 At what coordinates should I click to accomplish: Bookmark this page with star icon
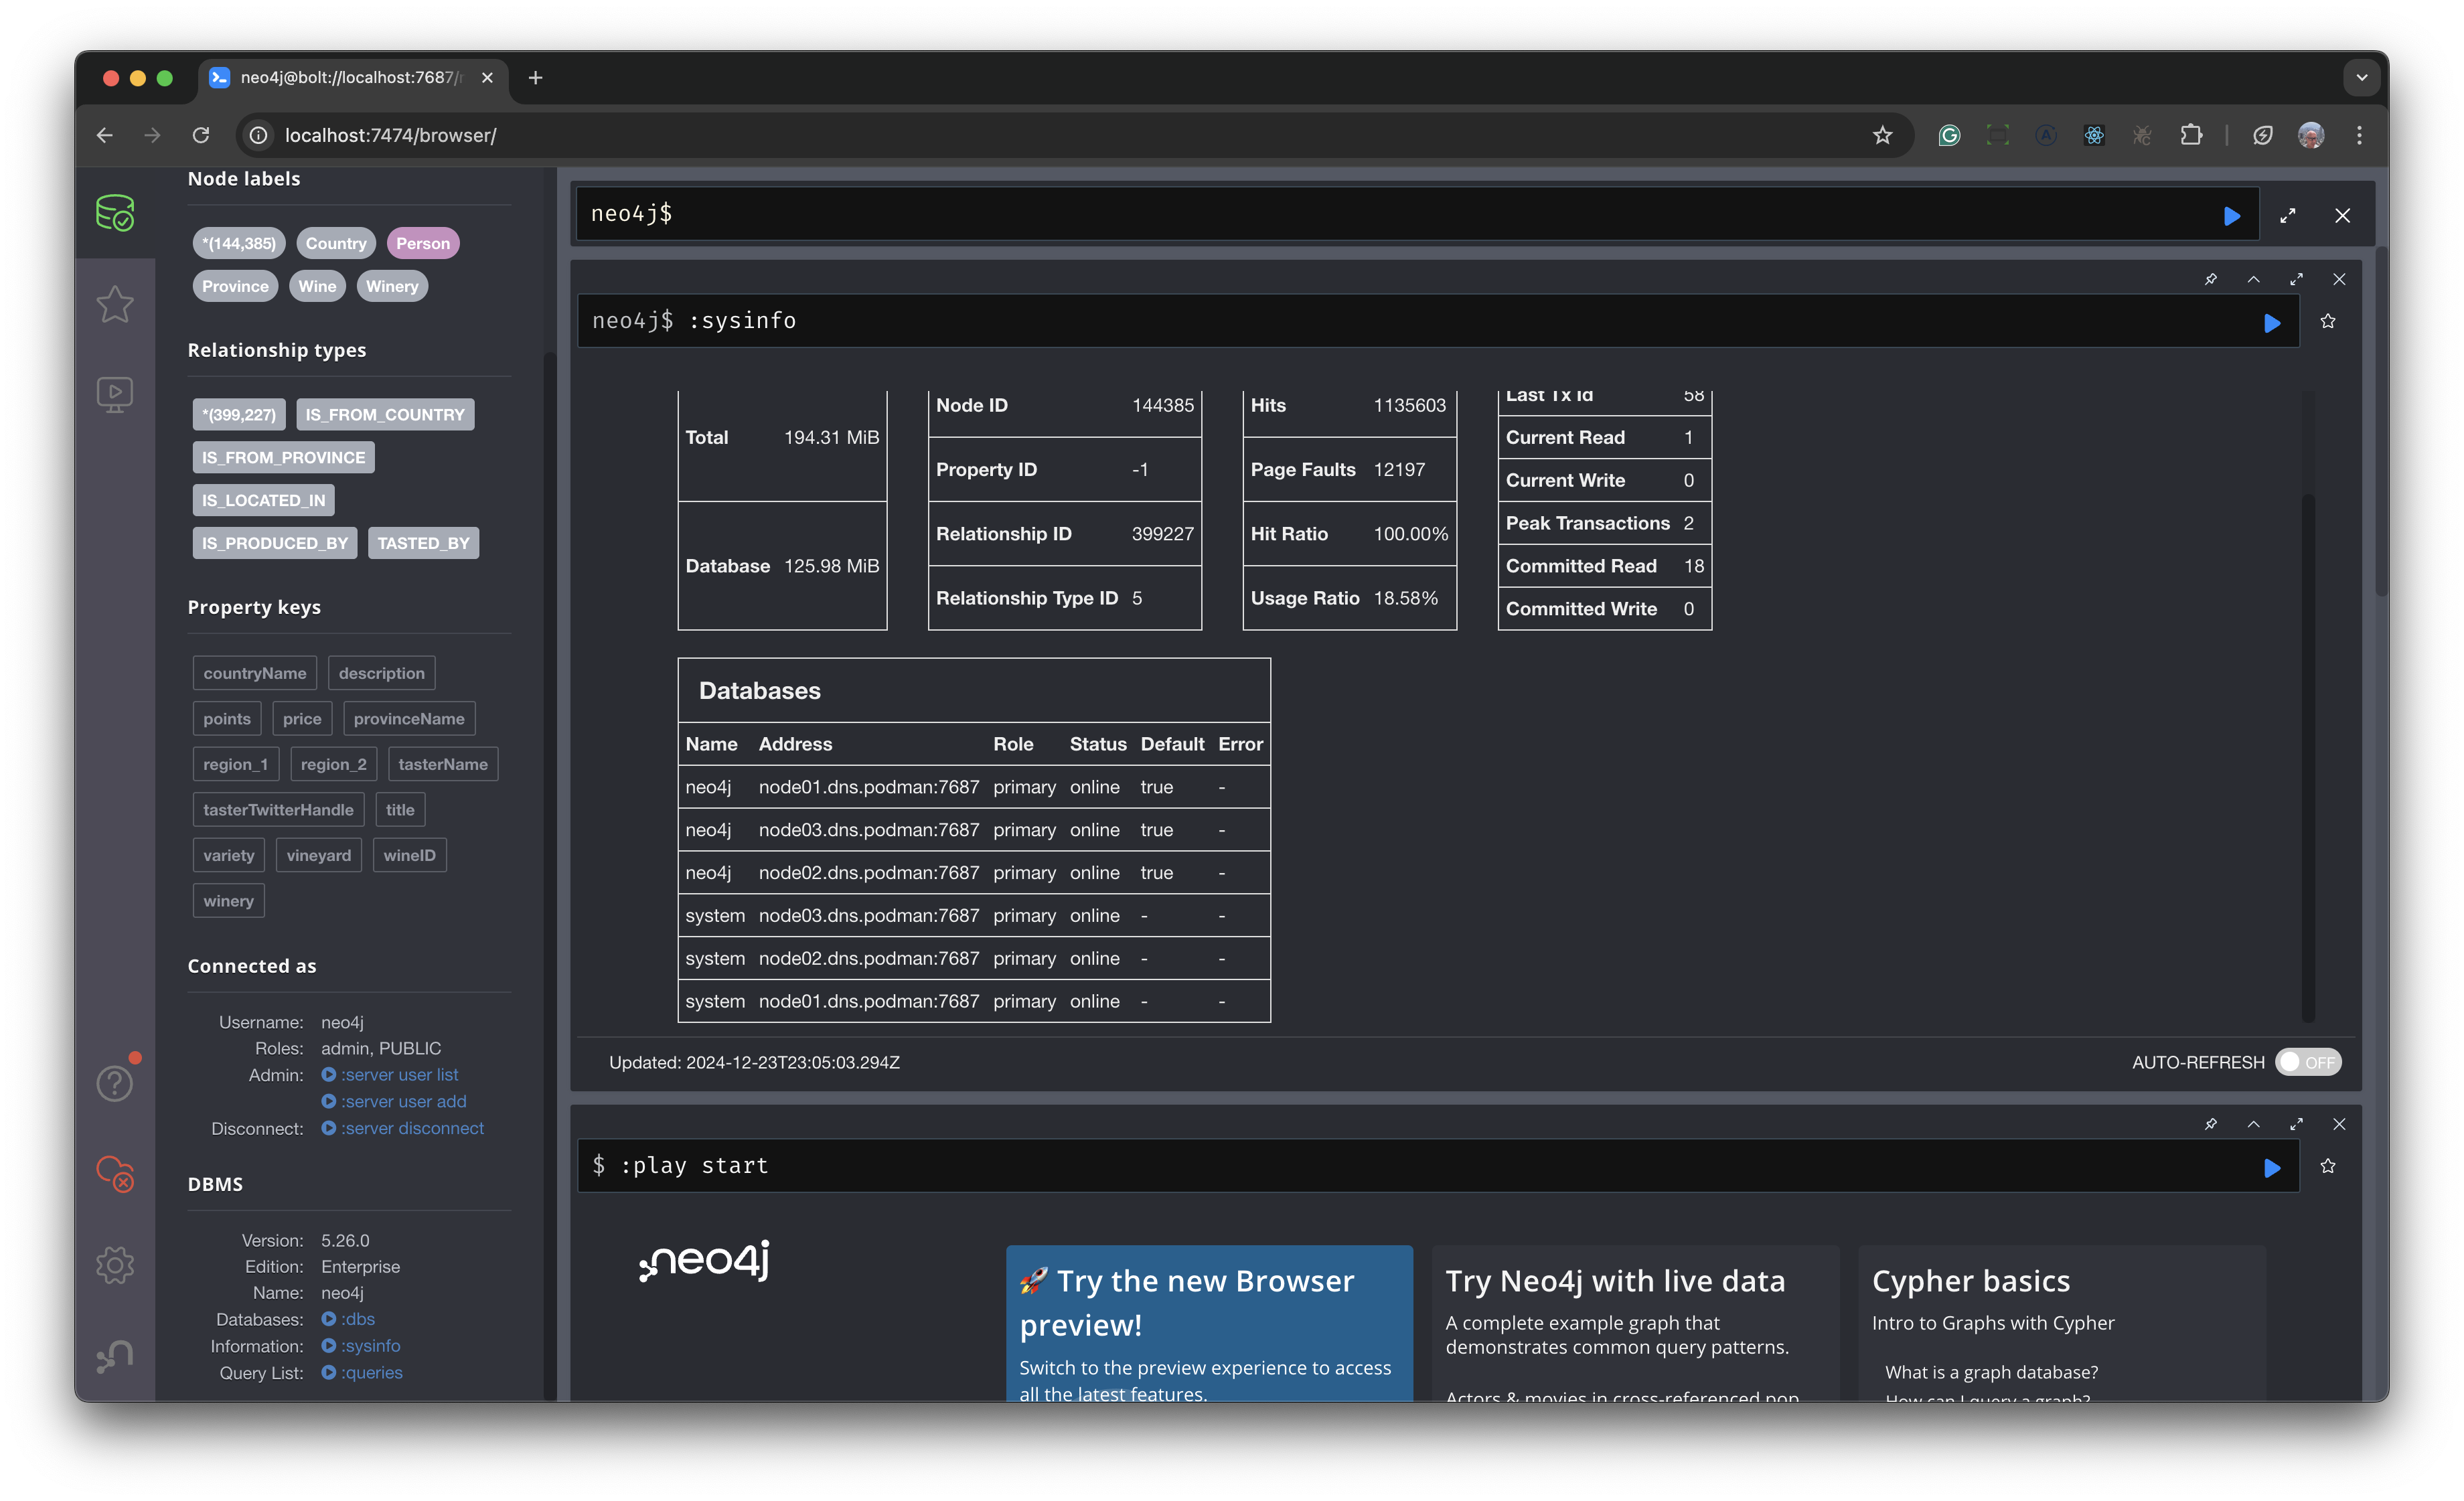[1882, 135]
